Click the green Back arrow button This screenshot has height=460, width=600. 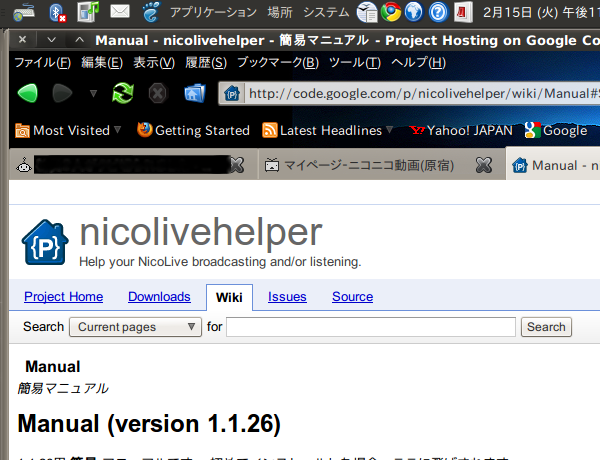point(28,93)
